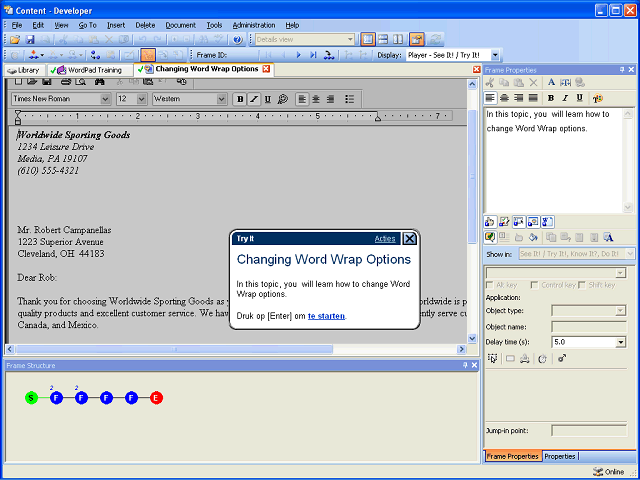Click the highlighted orange frame tool icon
Screen dimensions: 640x480
(x=148, y=55)
